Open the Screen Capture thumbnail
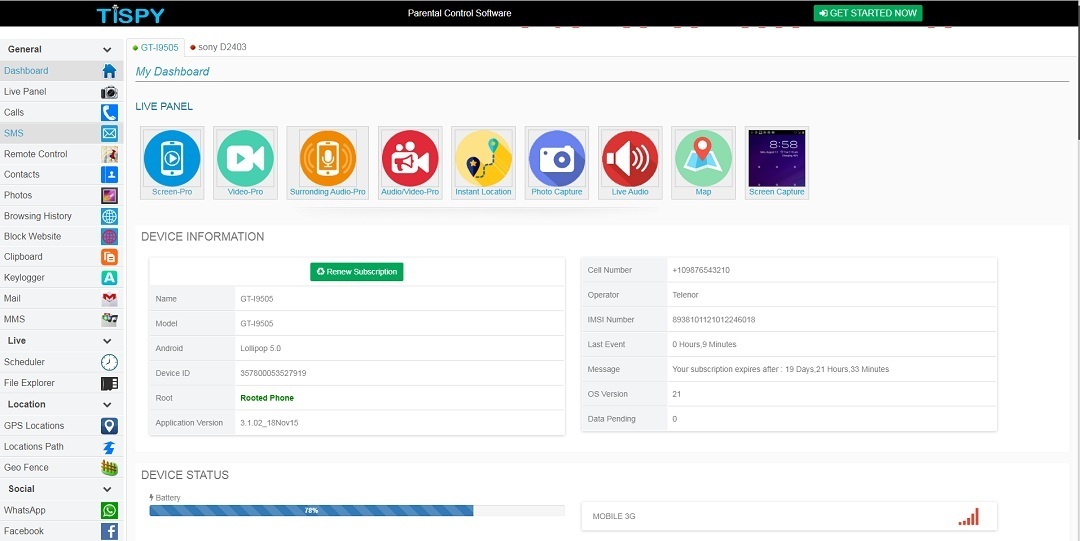 coord(776,159)
